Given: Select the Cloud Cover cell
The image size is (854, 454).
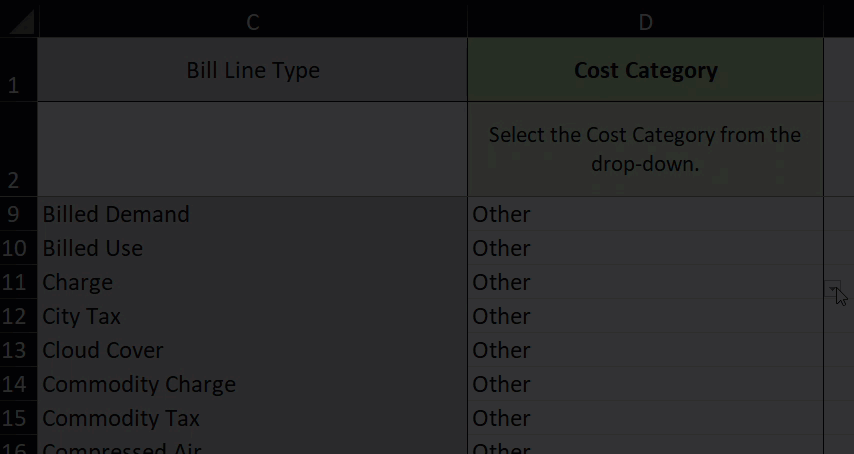Looking at the screenshot, I should tap(253, 350).
